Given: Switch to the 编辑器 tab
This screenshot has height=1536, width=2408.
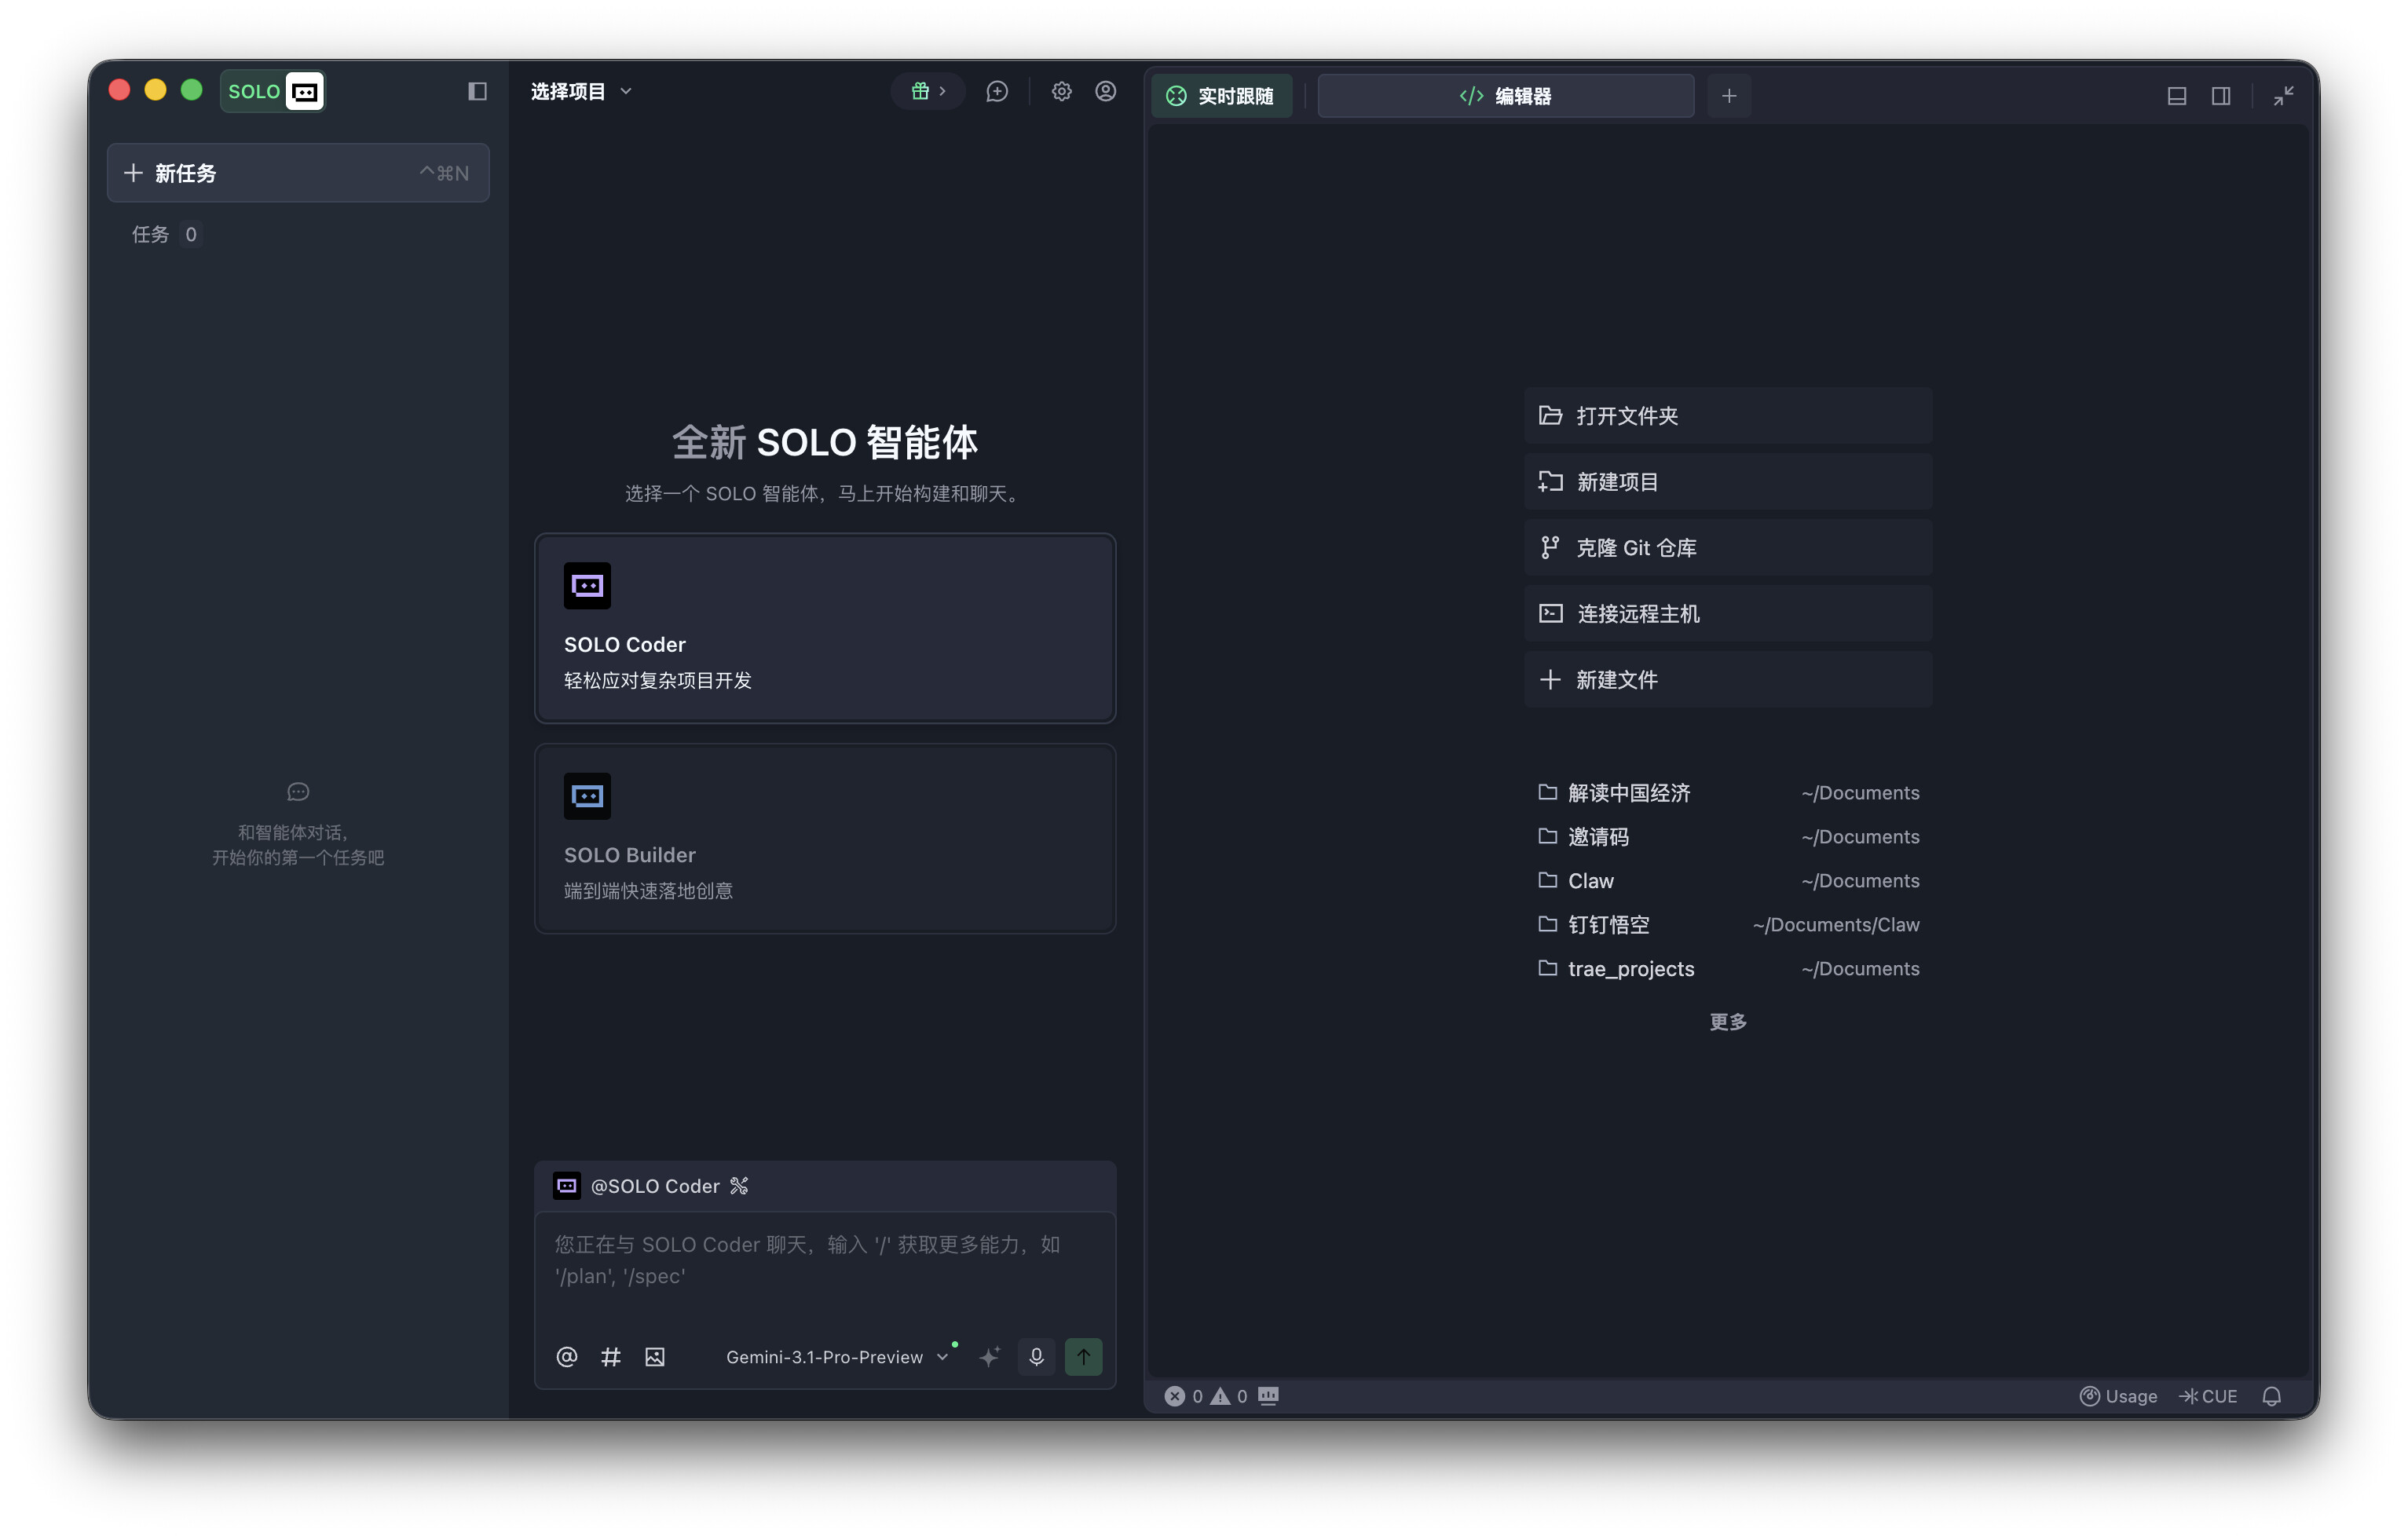Looking at the screenshot, I should pos(1505,96).
